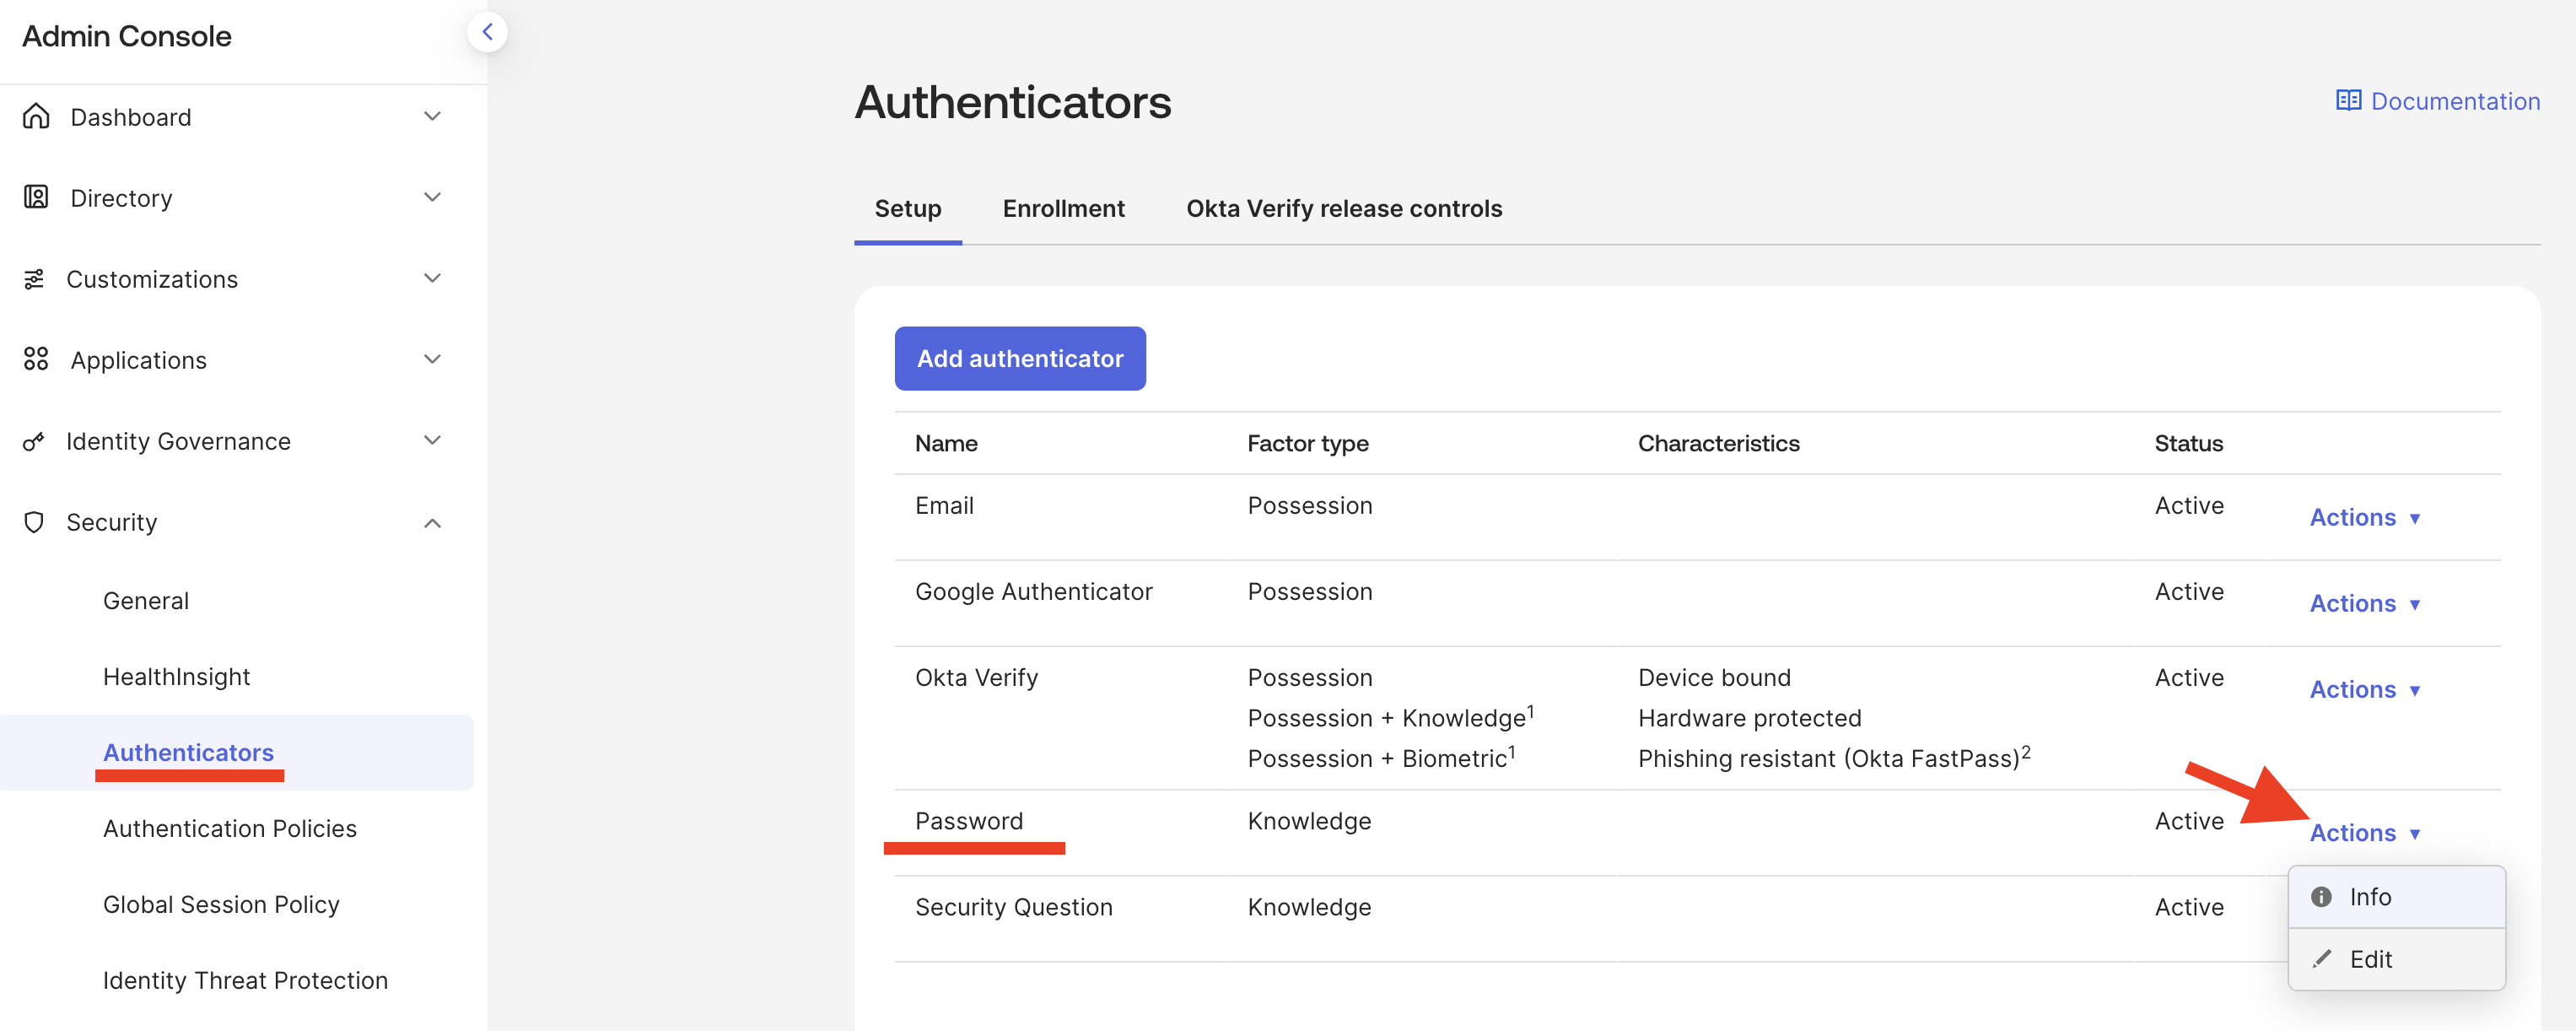Viewport: 2576px width, 1031px height.
Task: Open Identity Threat Protection in sidebar
Action: [245, 981]
